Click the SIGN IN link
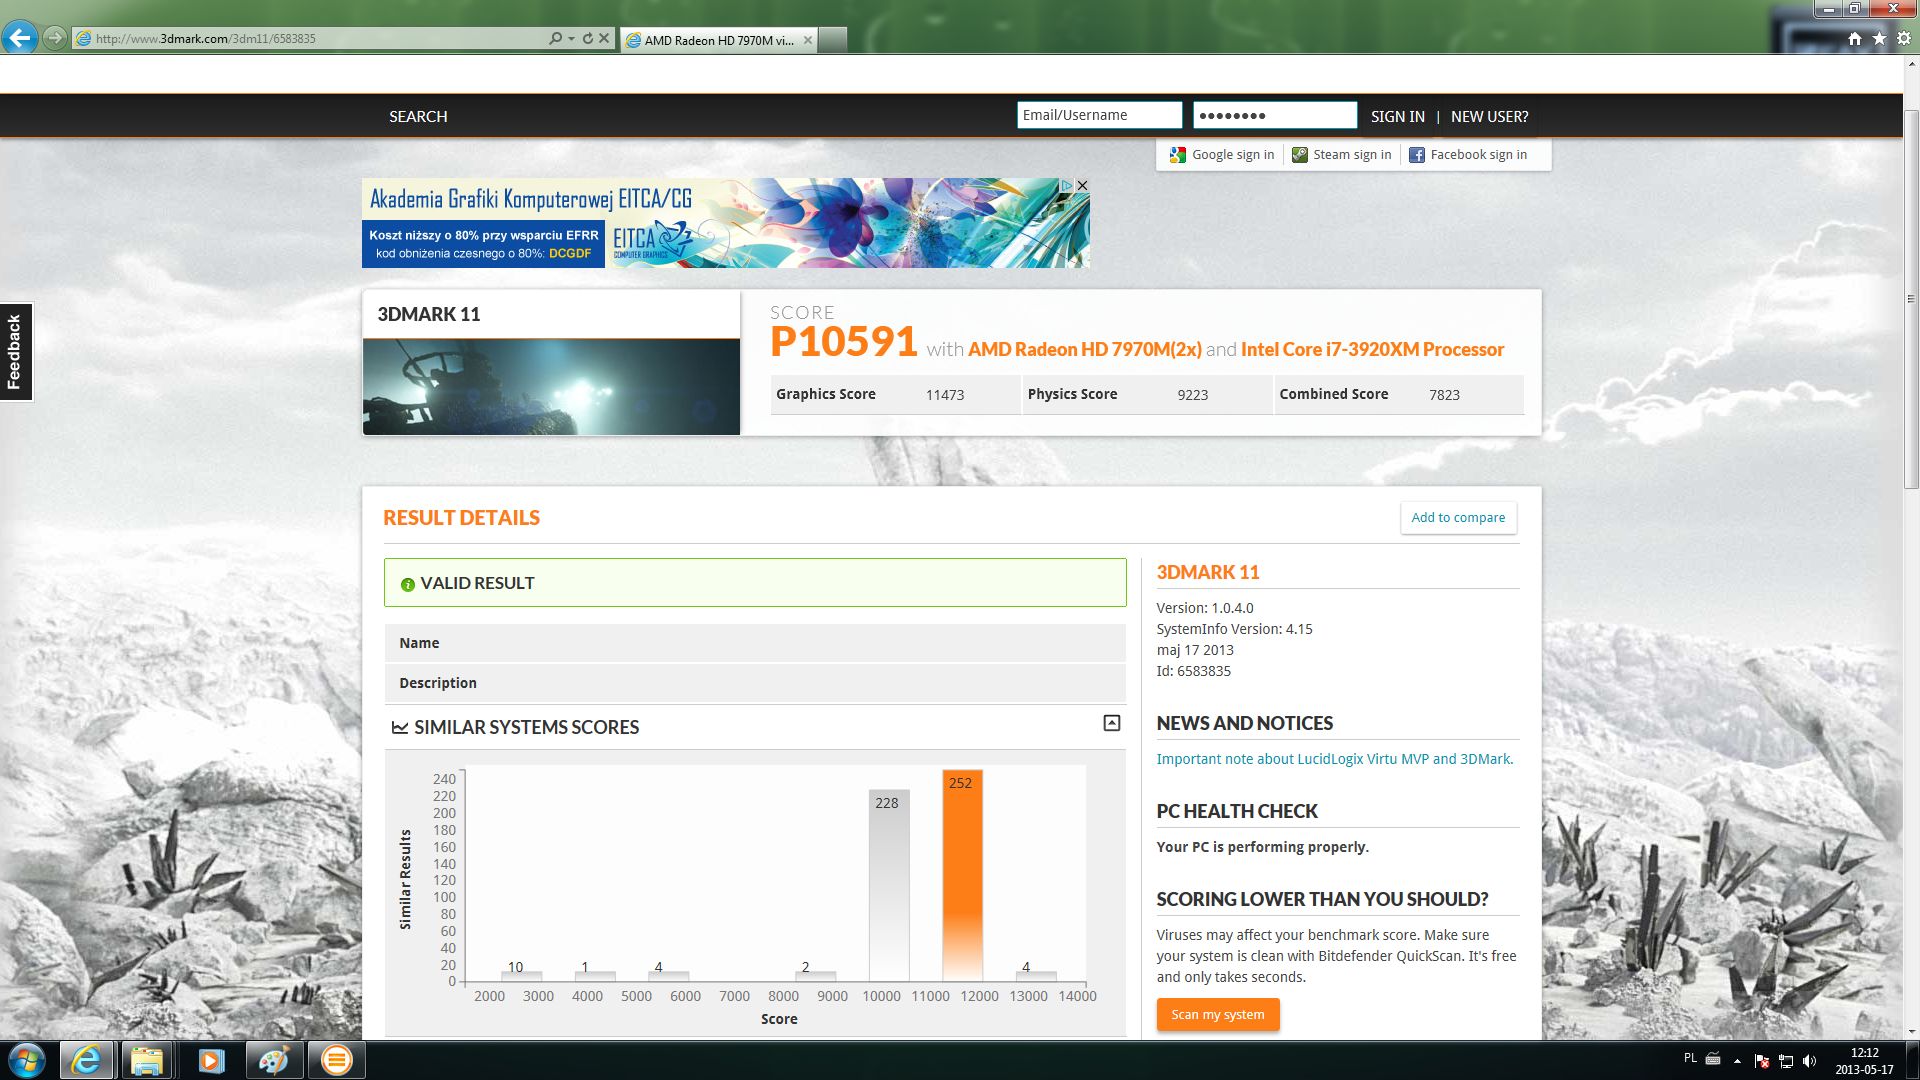The width and height of the screenshot is (1920, 1080). [1397, 116]
